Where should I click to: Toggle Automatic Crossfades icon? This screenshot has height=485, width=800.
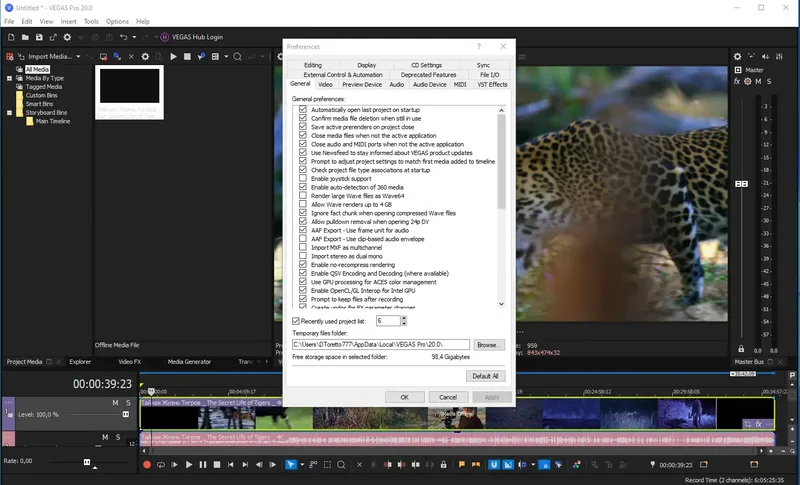point(508,465)
